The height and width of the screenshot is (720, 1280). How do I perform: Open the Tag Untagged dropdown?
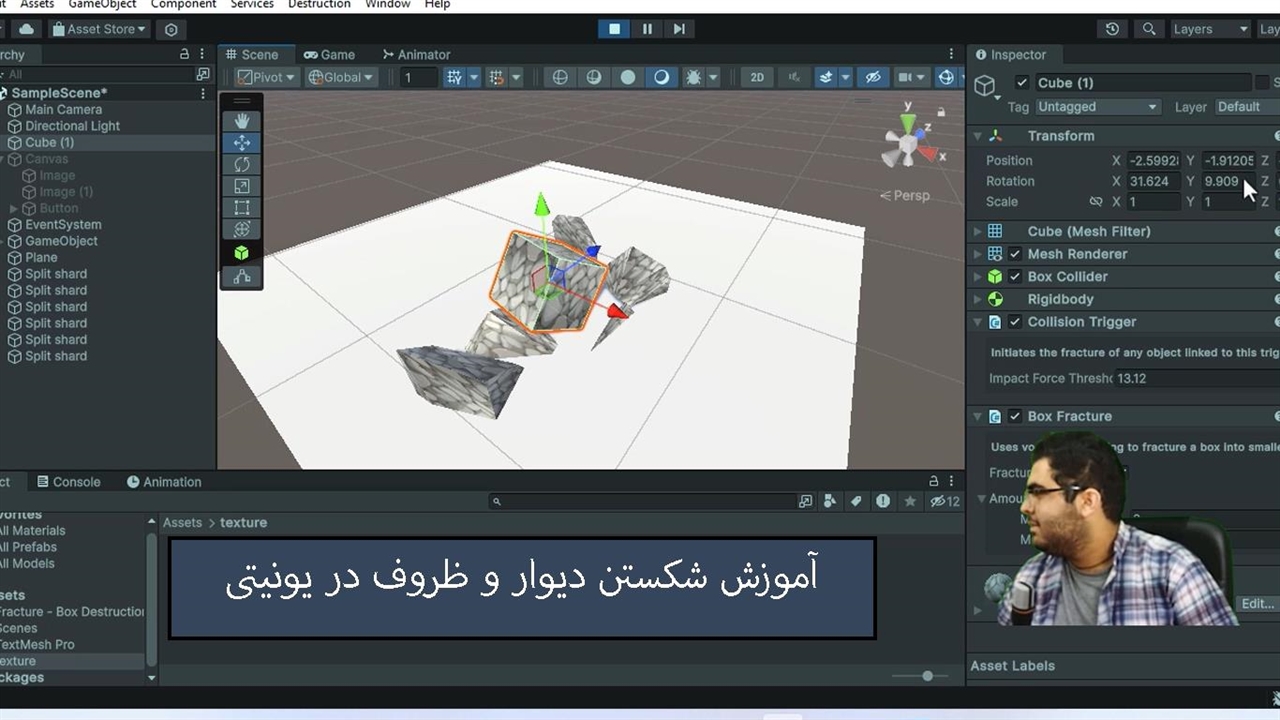pyautogui.click(x=1097, y=107)
